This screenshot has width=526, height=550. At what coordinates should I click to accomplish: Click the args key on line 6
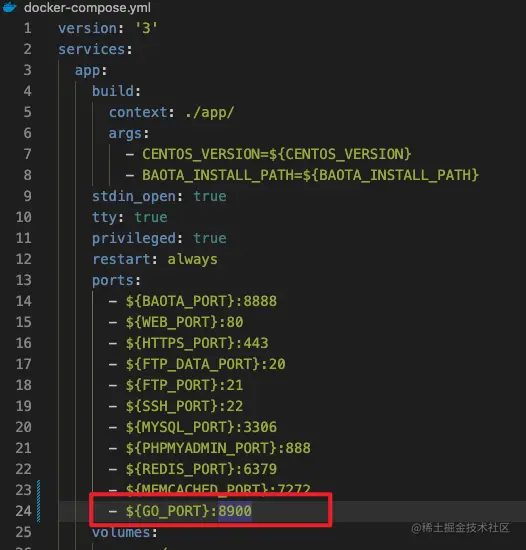coord(125,134)
